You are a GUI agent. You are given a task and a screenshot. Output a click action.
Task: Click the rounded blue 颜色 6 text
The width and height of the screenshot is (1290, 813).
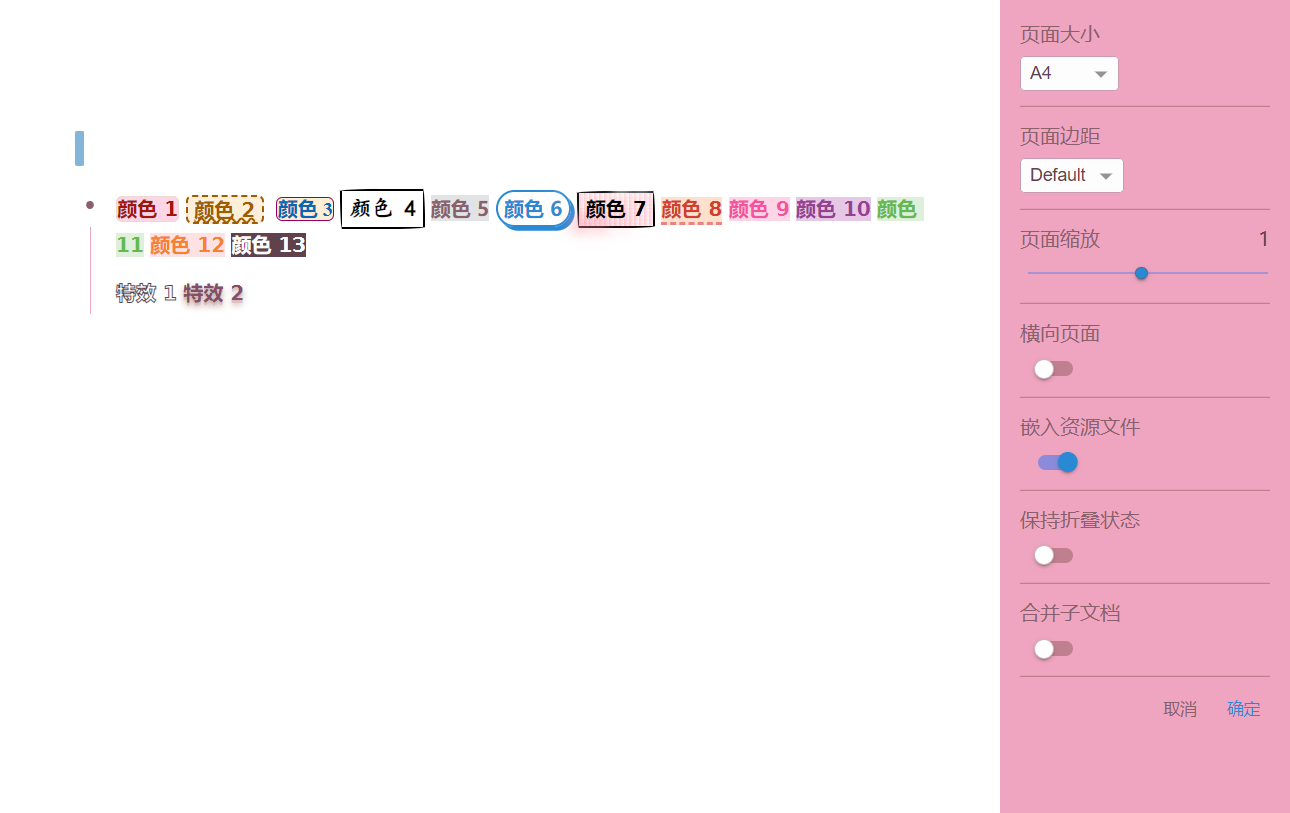(534, 209)
